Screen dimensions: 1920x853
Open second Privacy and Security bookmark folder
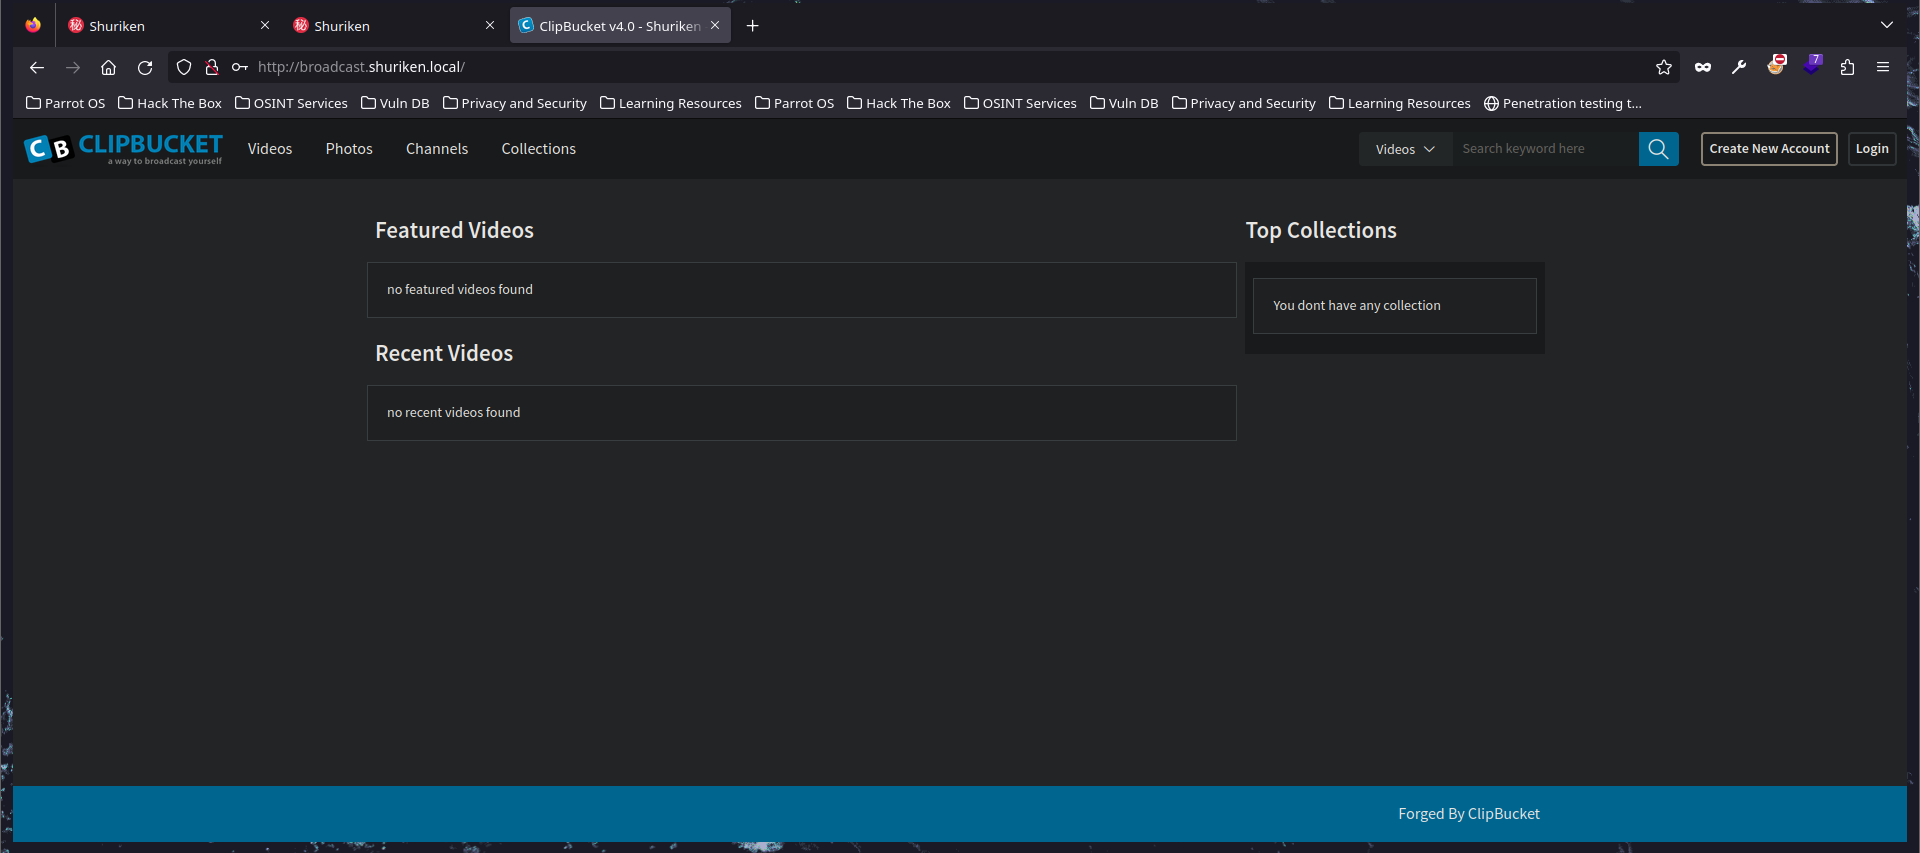1244,103
